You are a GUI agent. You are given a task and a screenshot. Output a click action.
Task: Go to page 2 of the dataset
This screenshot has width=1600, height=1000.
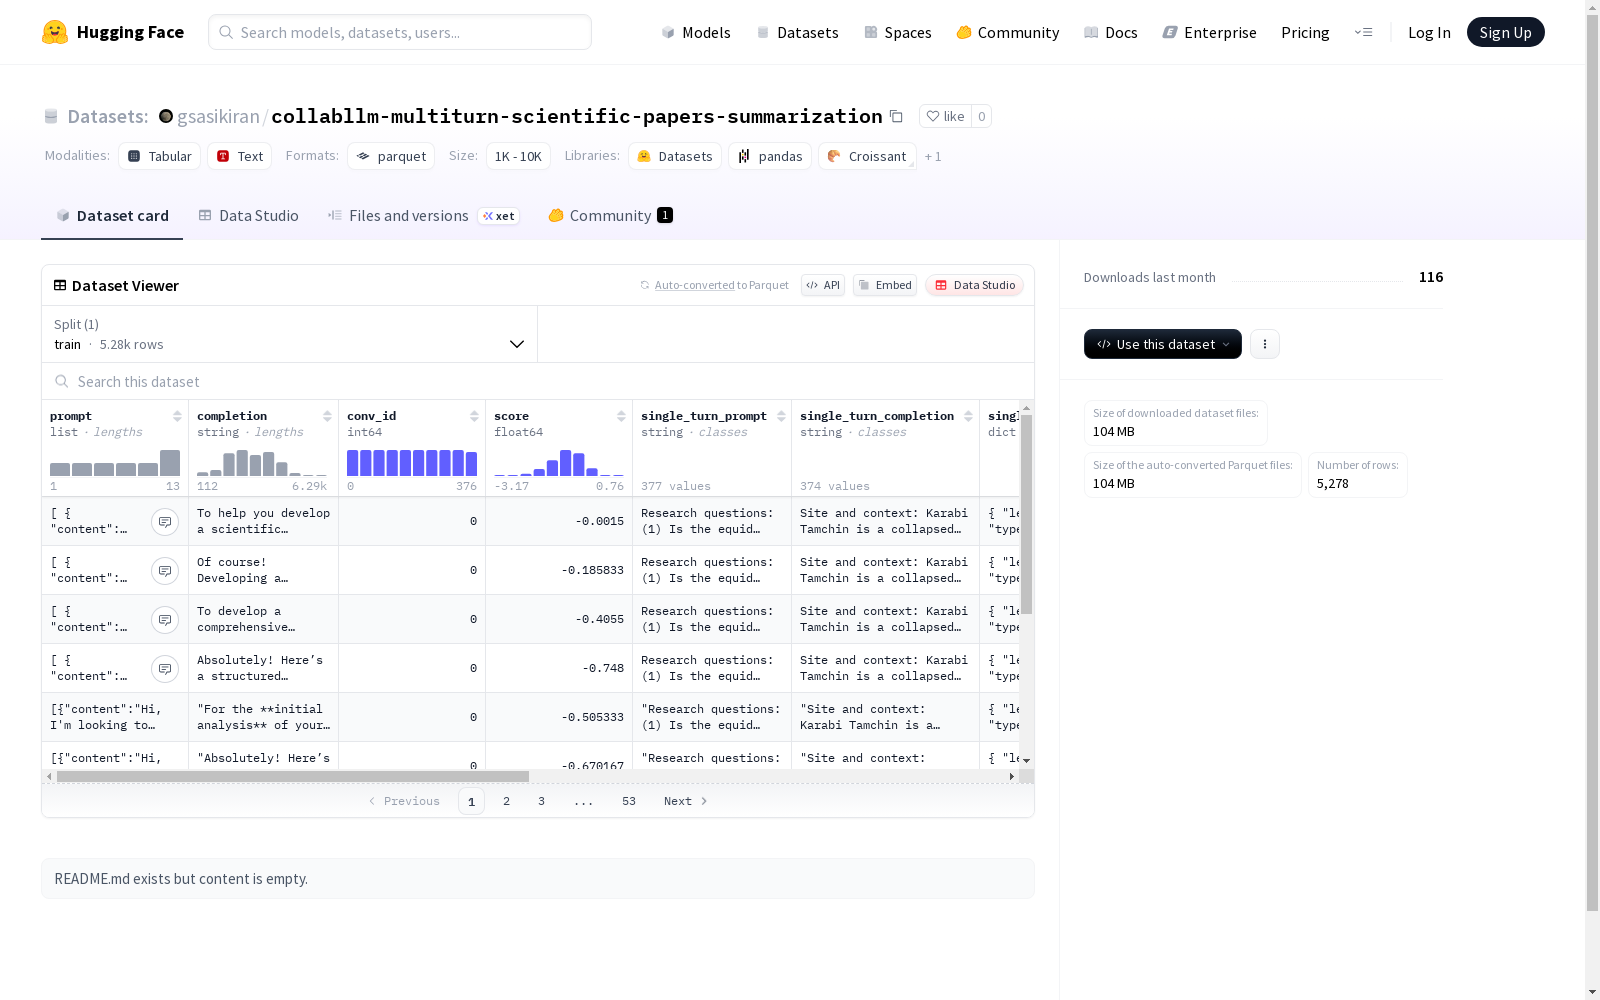click(x=507, y=801)
